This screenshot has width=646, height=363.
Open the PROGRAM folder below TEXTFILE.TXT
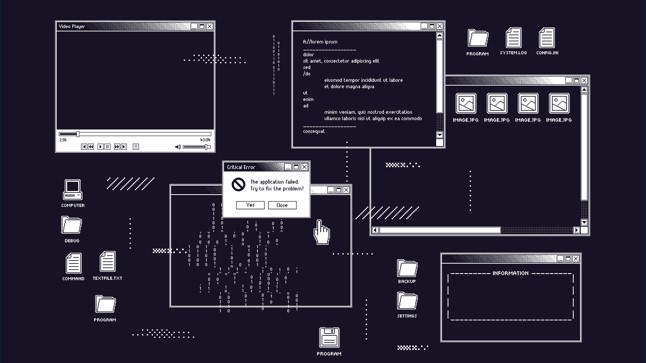105,304
